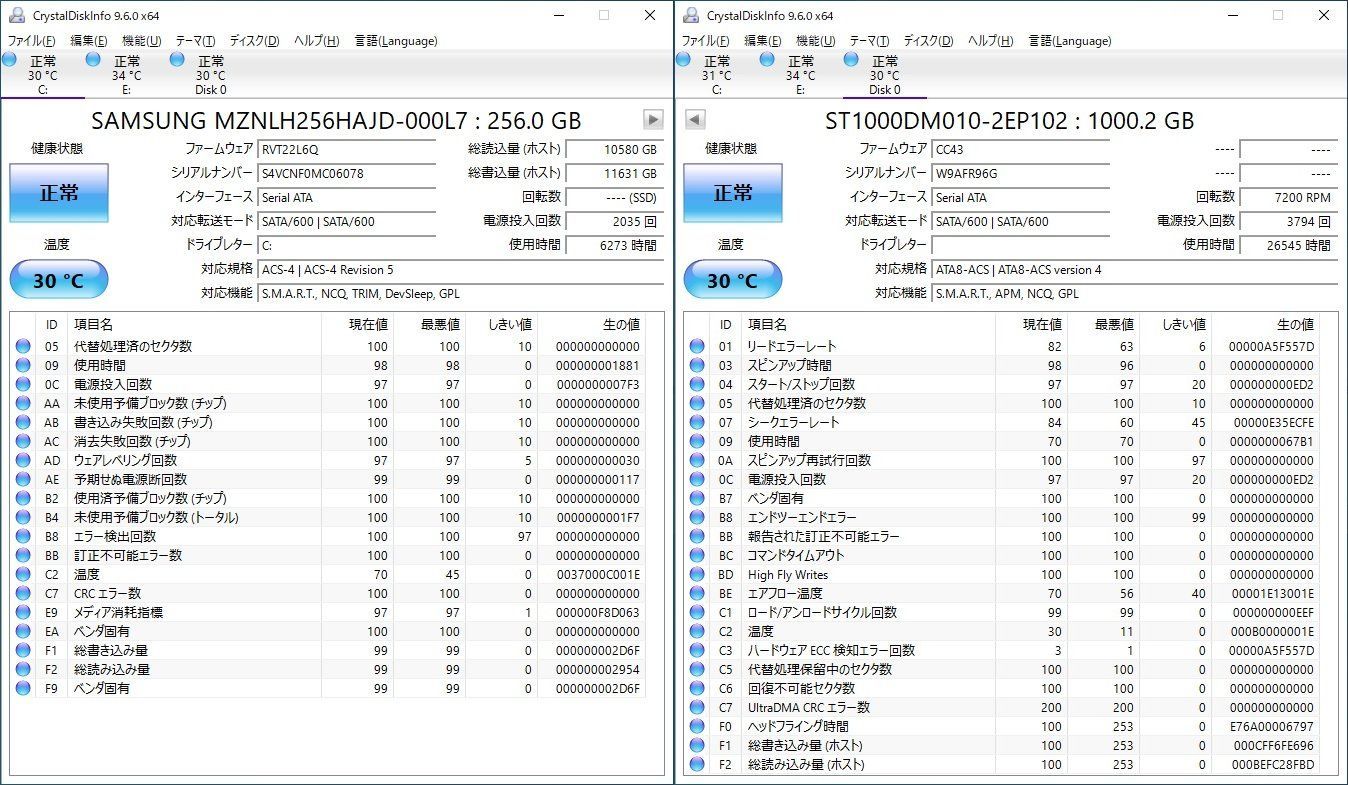Click 使用時間 field 26545 時間
This screenshot has width=1348, height=785.
(1288, 245)
